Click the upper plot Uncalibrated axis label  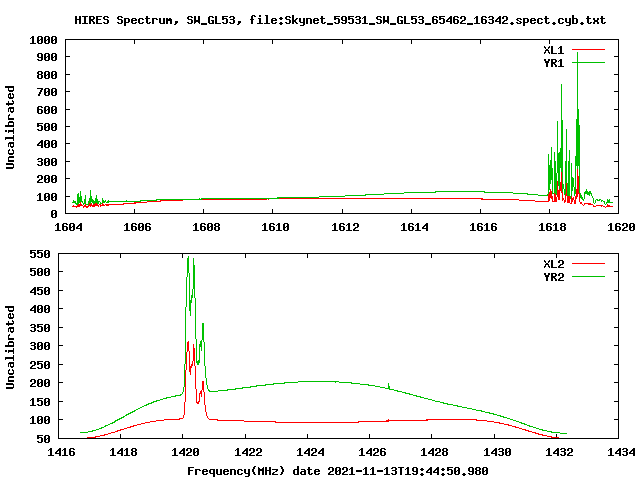10,127
